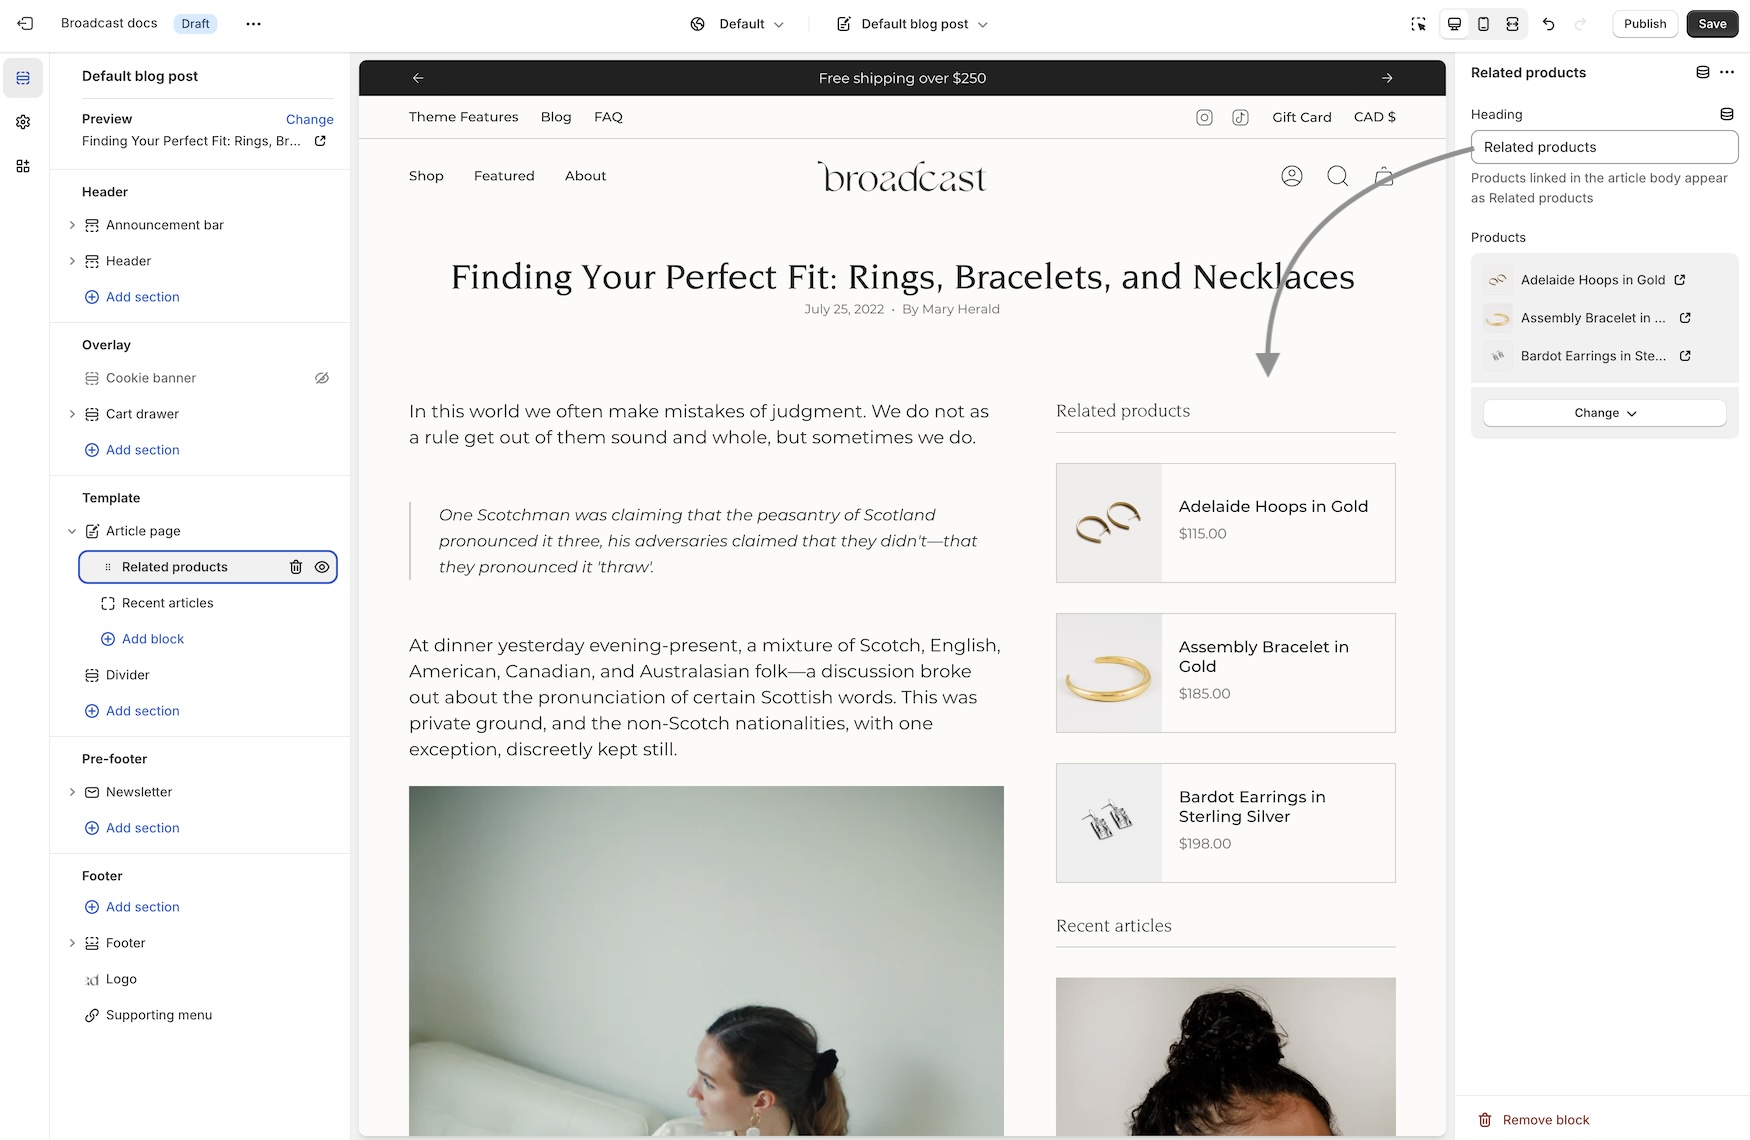Click the undo arrow icon in top bar

click(1548, 24)
